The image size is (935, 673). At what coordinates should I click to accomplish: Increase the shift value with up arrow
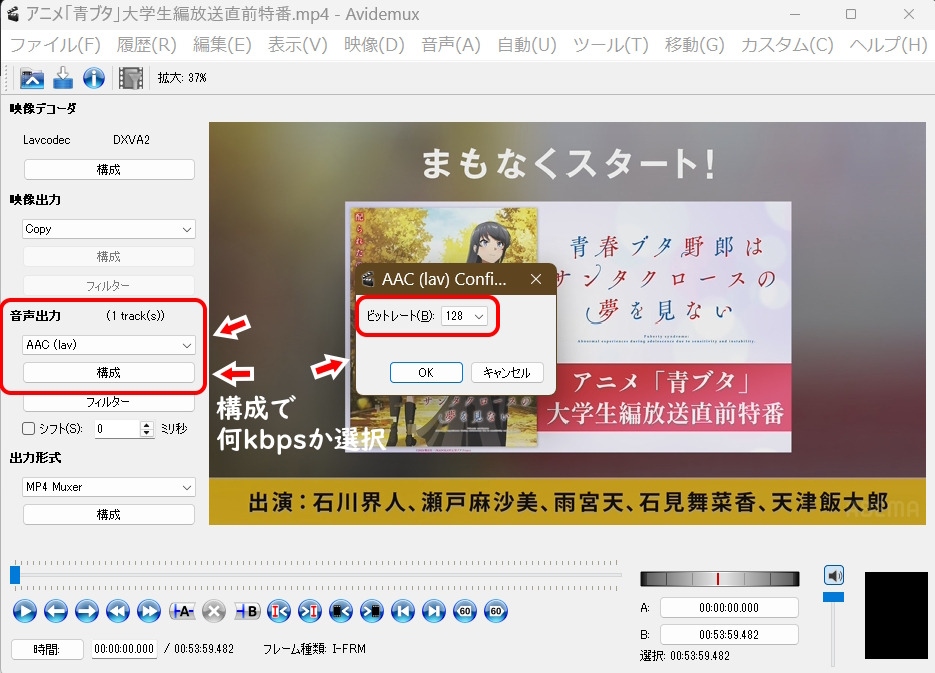147,424
